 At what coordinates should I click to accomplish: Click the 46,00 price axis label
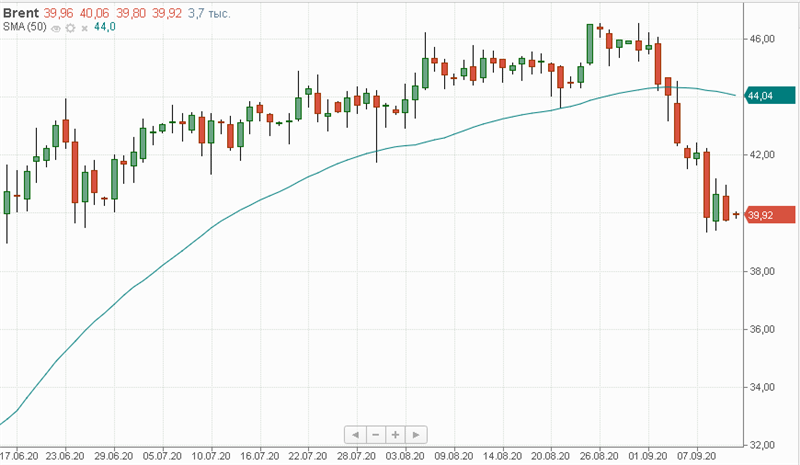[762, 39]
